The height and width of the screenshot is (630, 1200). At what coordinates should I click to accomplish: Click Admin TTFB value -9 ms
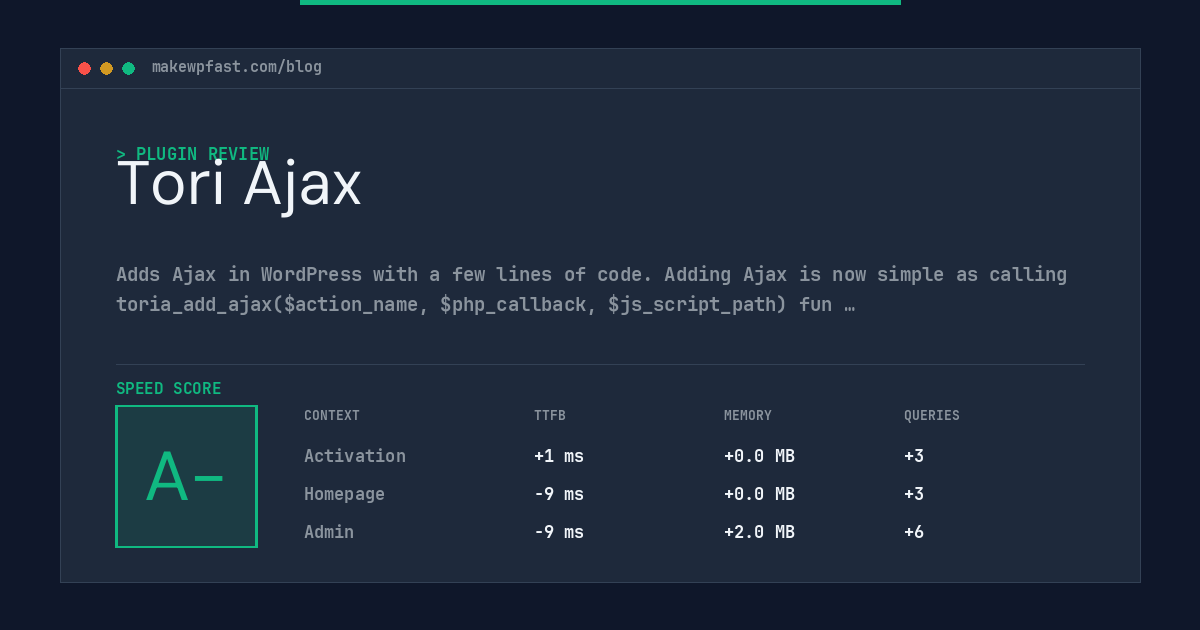(559, 532)
